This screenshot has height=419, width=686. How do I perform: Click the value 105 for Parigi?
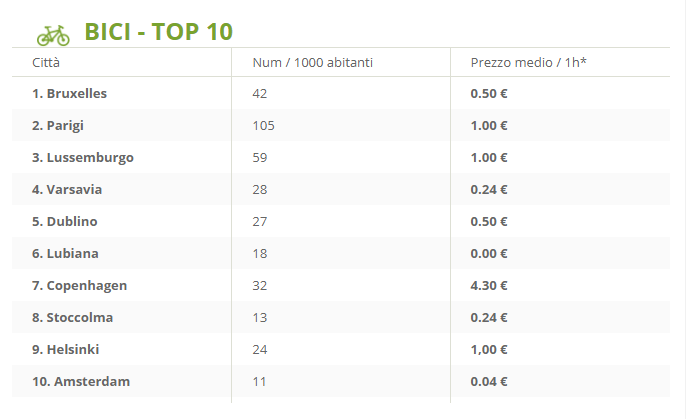pos(263,126)
